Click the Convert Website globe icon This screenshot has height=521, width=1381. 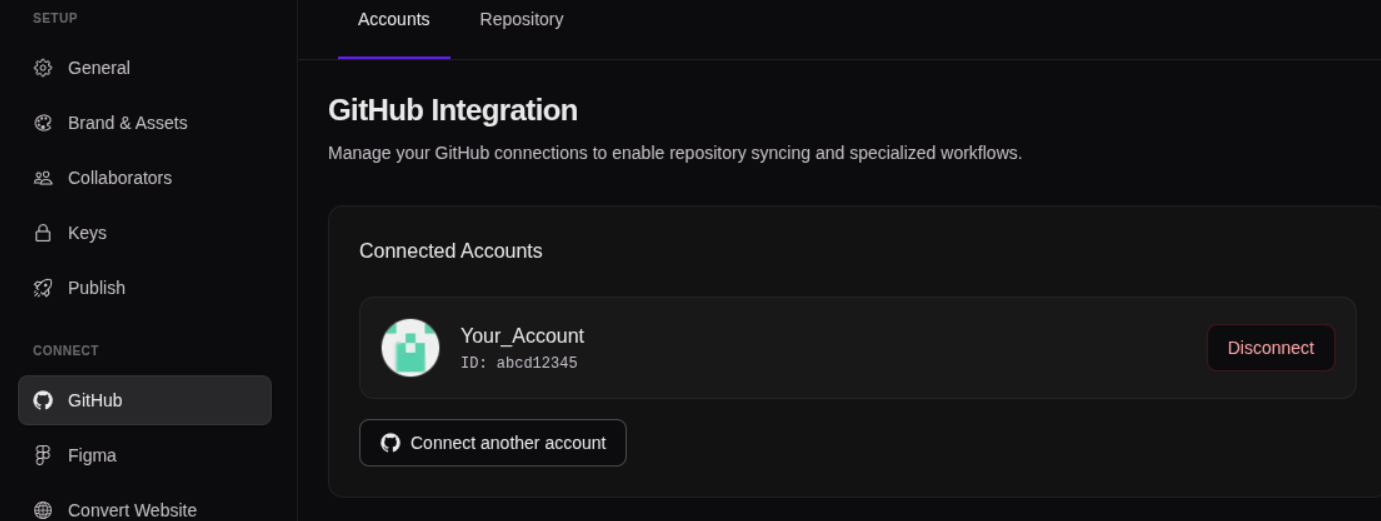click(42, 510)
